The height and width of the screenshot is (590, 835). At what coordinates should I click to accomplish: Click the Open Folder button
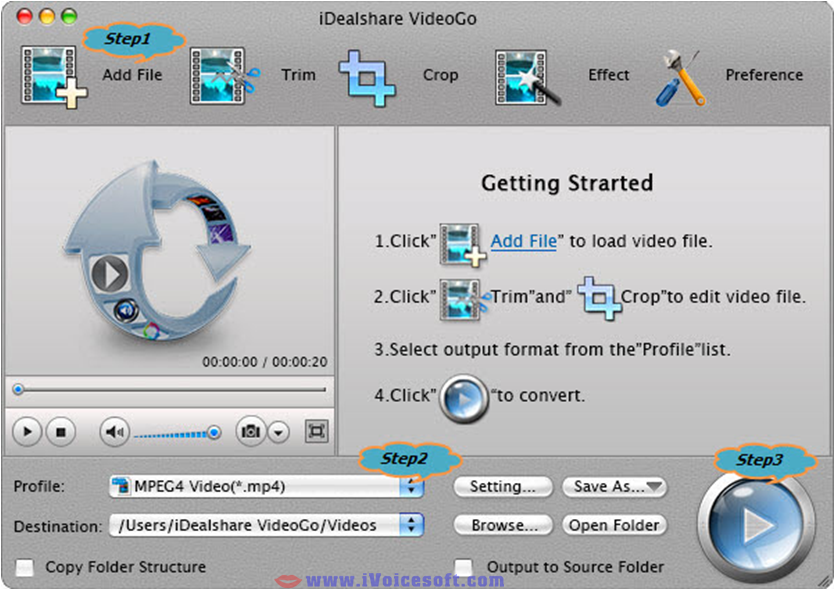[x=615, y=526]
